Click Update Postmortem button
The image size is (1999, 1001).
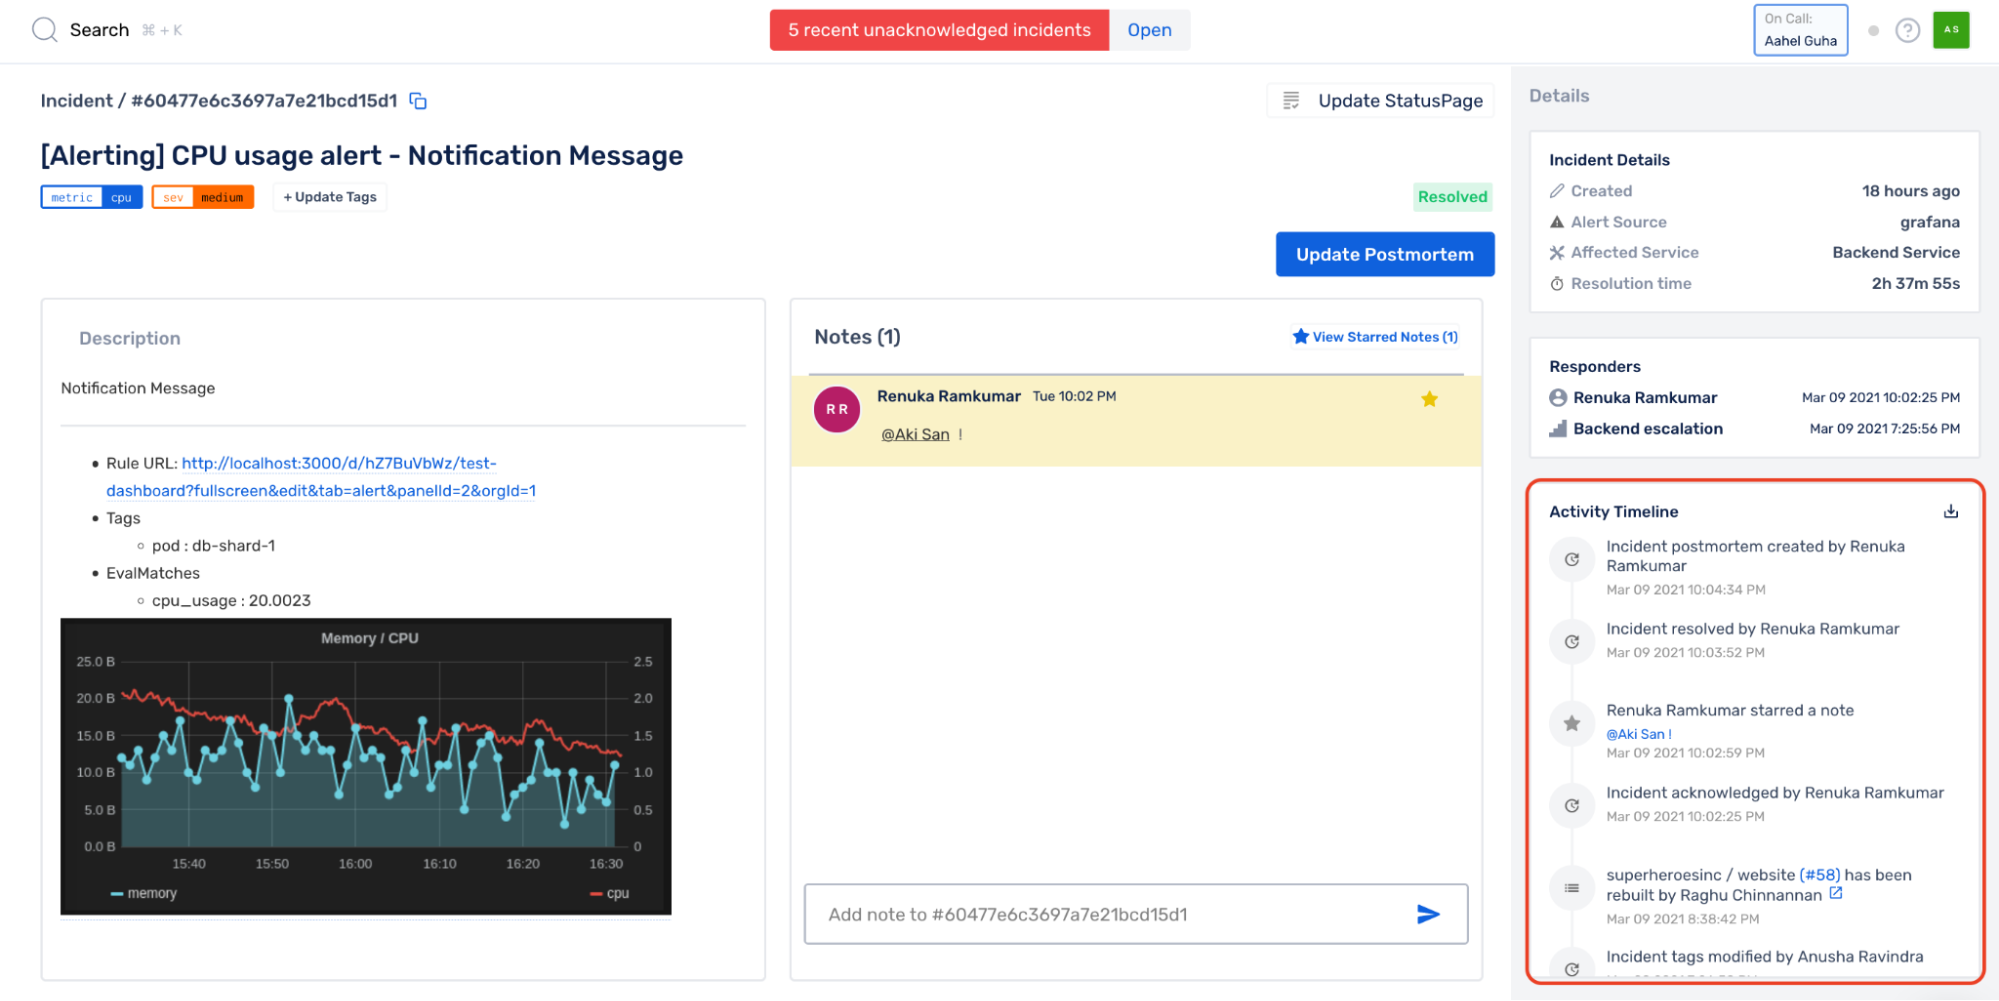click(1384, 255)
